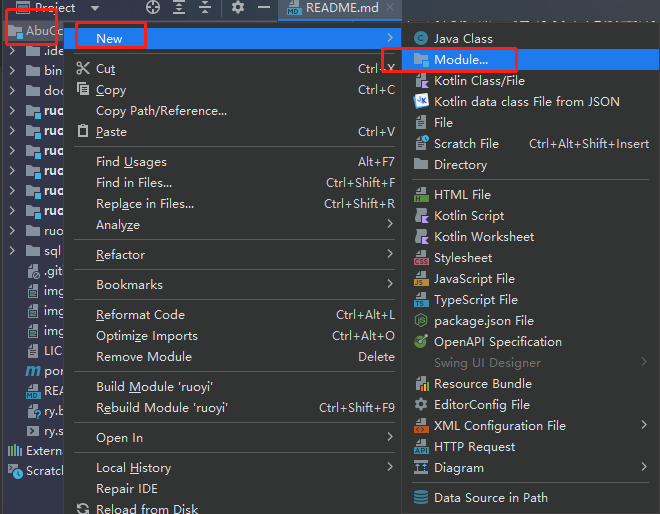Create a new File
The image size is (660, 514).
pyautogui.click(x=531, y=123)
